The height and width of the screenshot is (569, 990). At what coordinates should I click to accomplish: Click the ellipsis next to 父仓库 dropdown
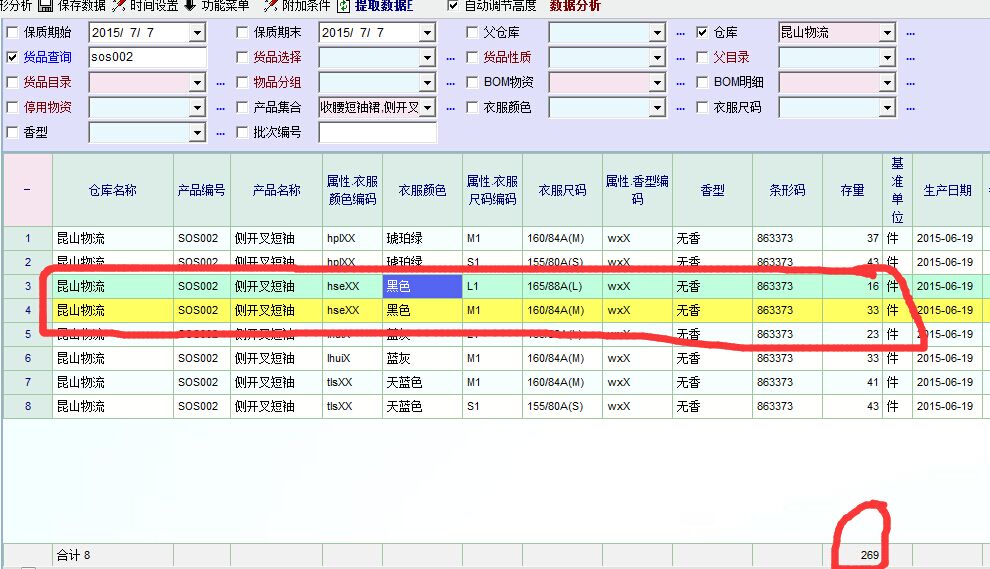[x=680, y=33]
